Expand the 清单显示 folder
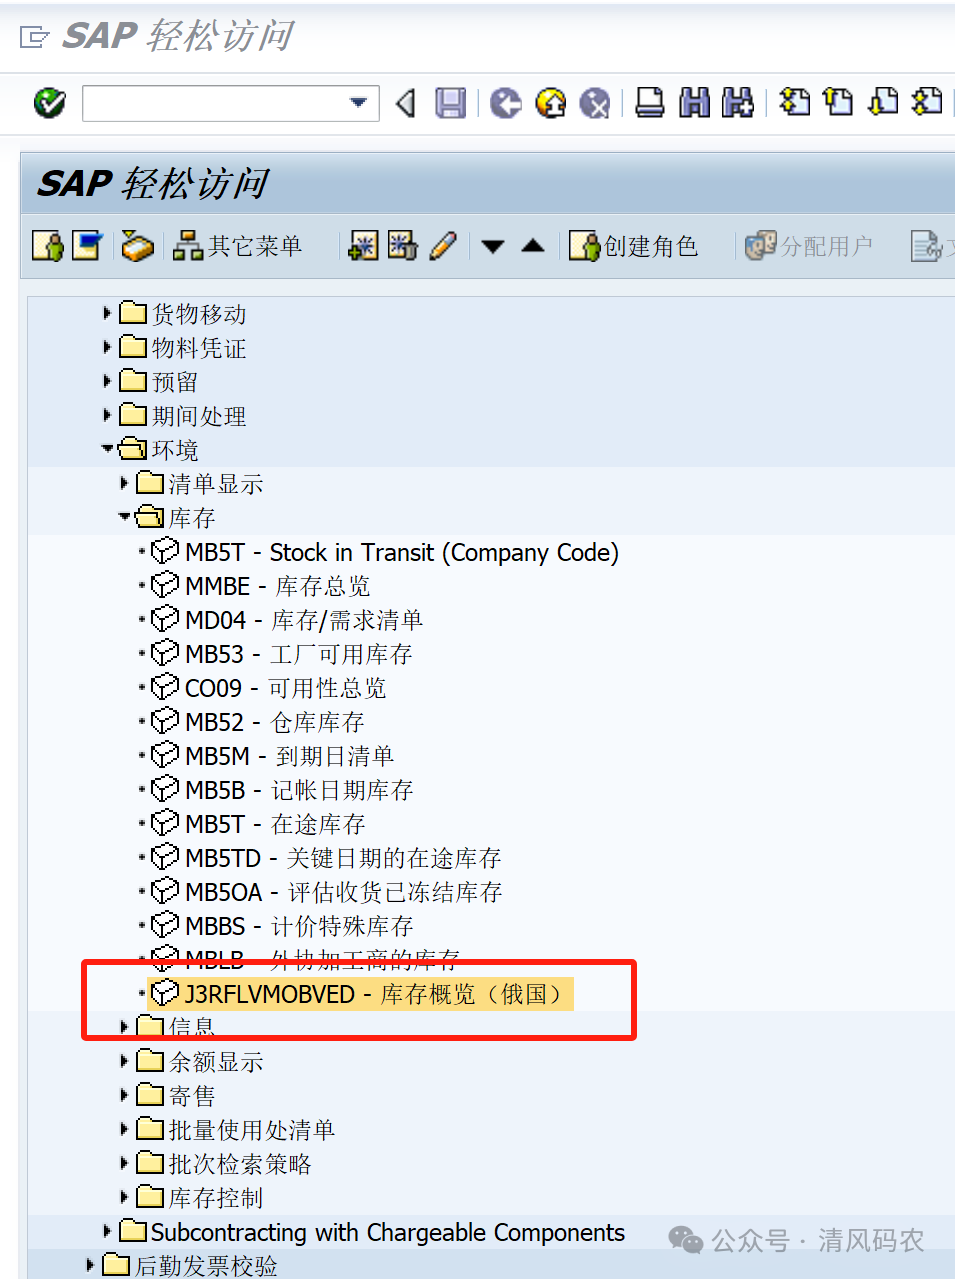 [125, 484]
